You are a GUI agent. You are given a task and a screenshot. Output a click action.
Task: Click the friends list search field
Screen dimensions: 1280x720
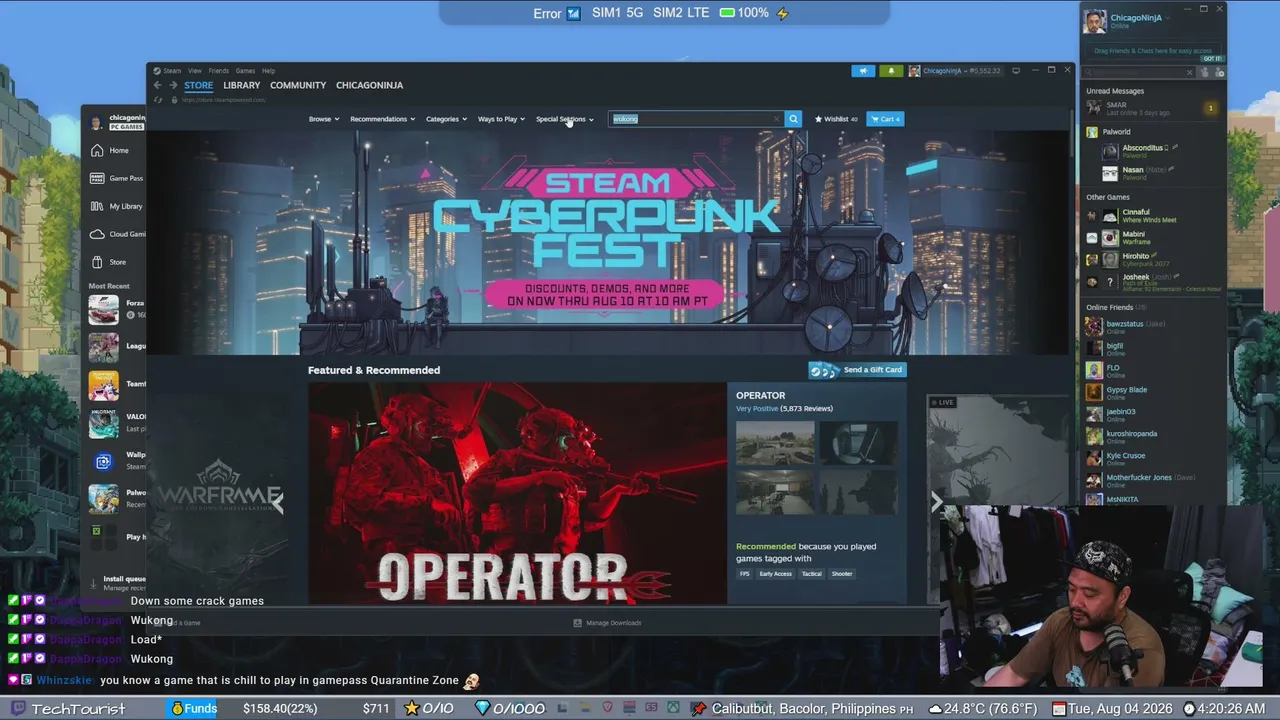point(1139,72)
